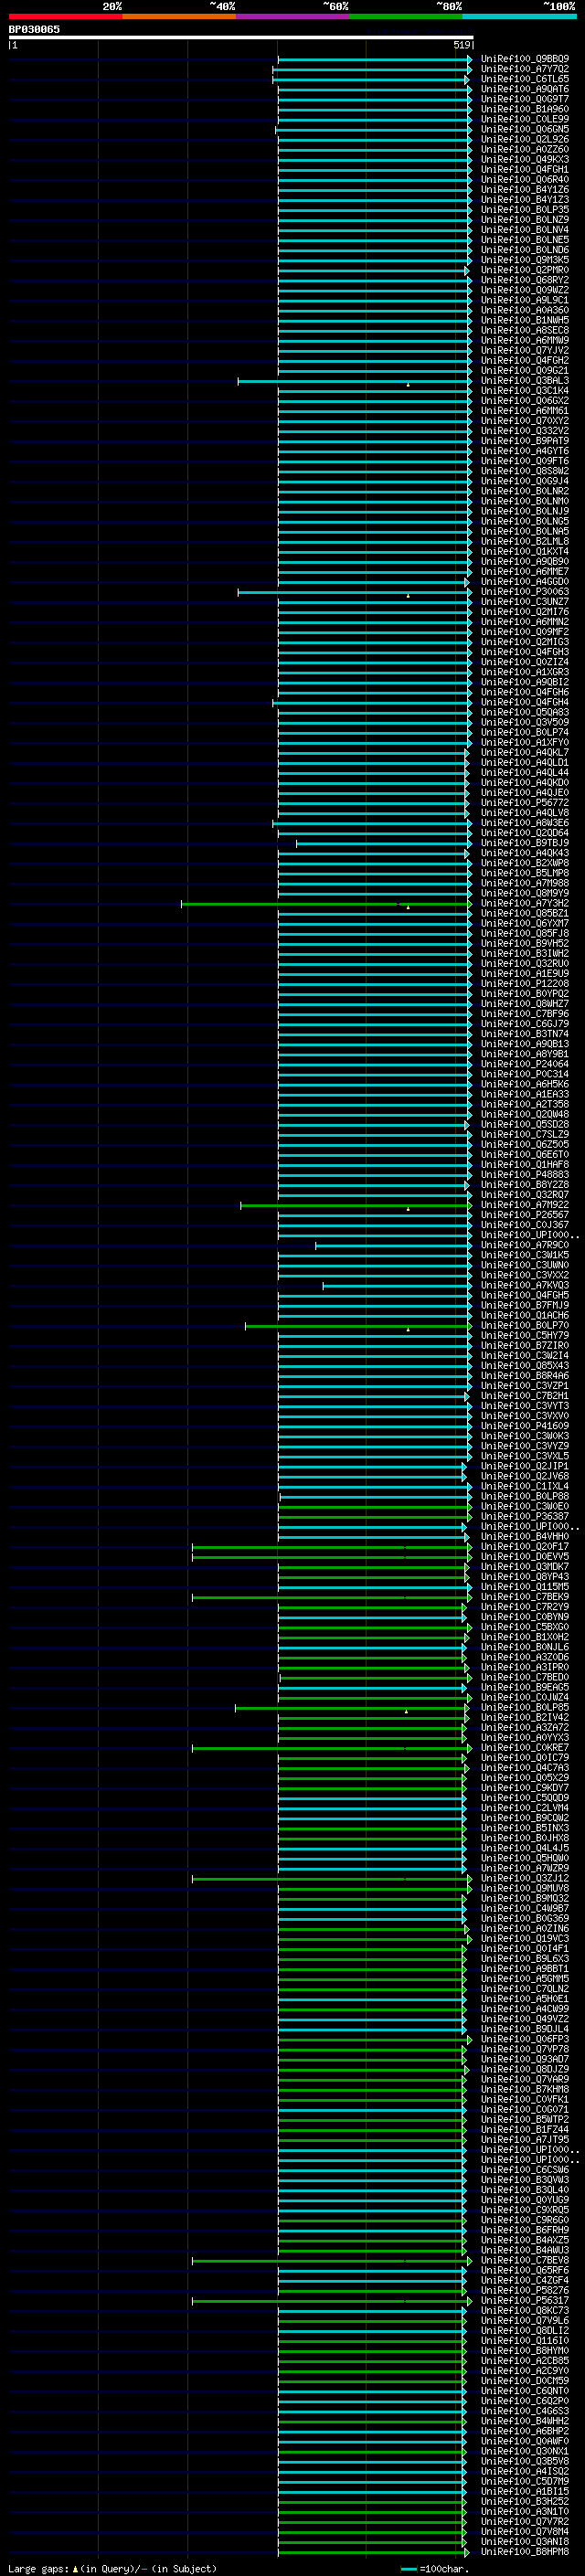Click the white query sequence ruler bar
Screen dimensions: 585x2576
[x=241, y=37]
